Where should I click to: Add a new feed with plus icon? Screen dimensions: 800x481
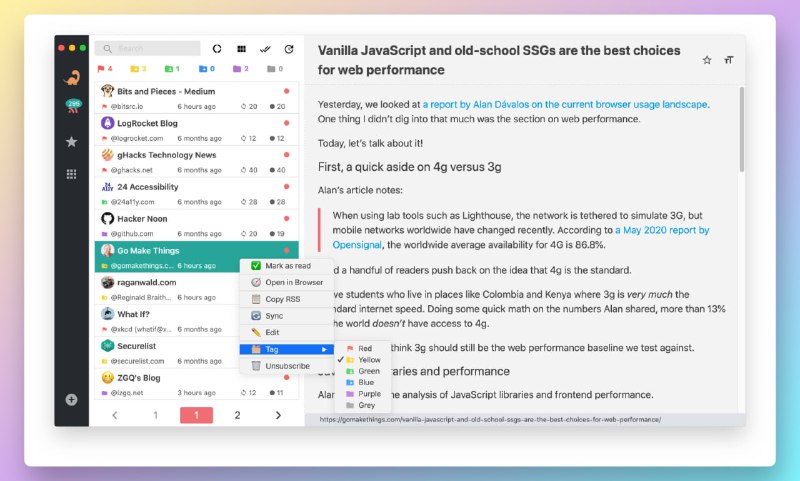(72, 399)
